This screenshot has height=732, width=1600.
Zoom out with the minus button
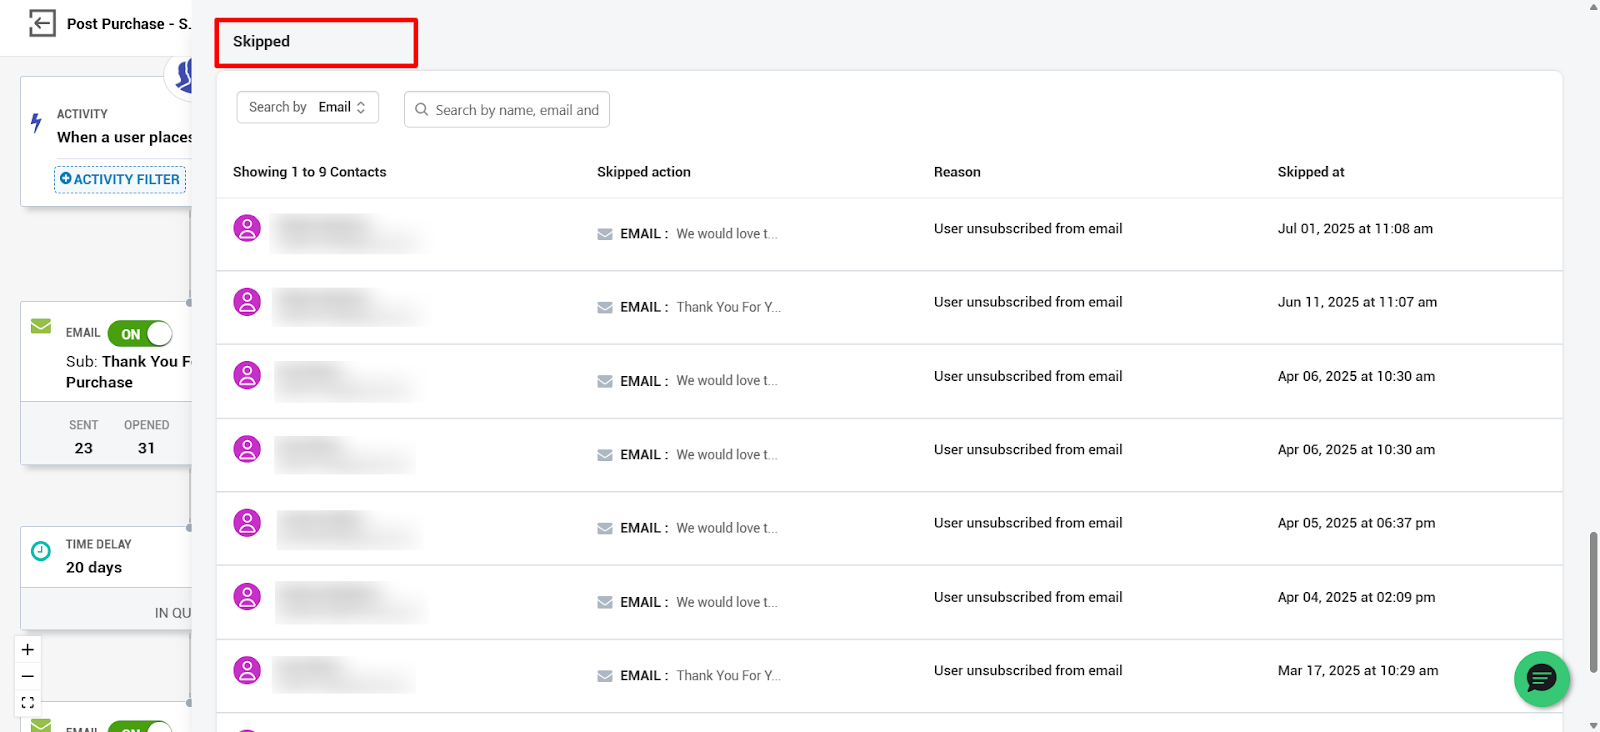point(28,676)
